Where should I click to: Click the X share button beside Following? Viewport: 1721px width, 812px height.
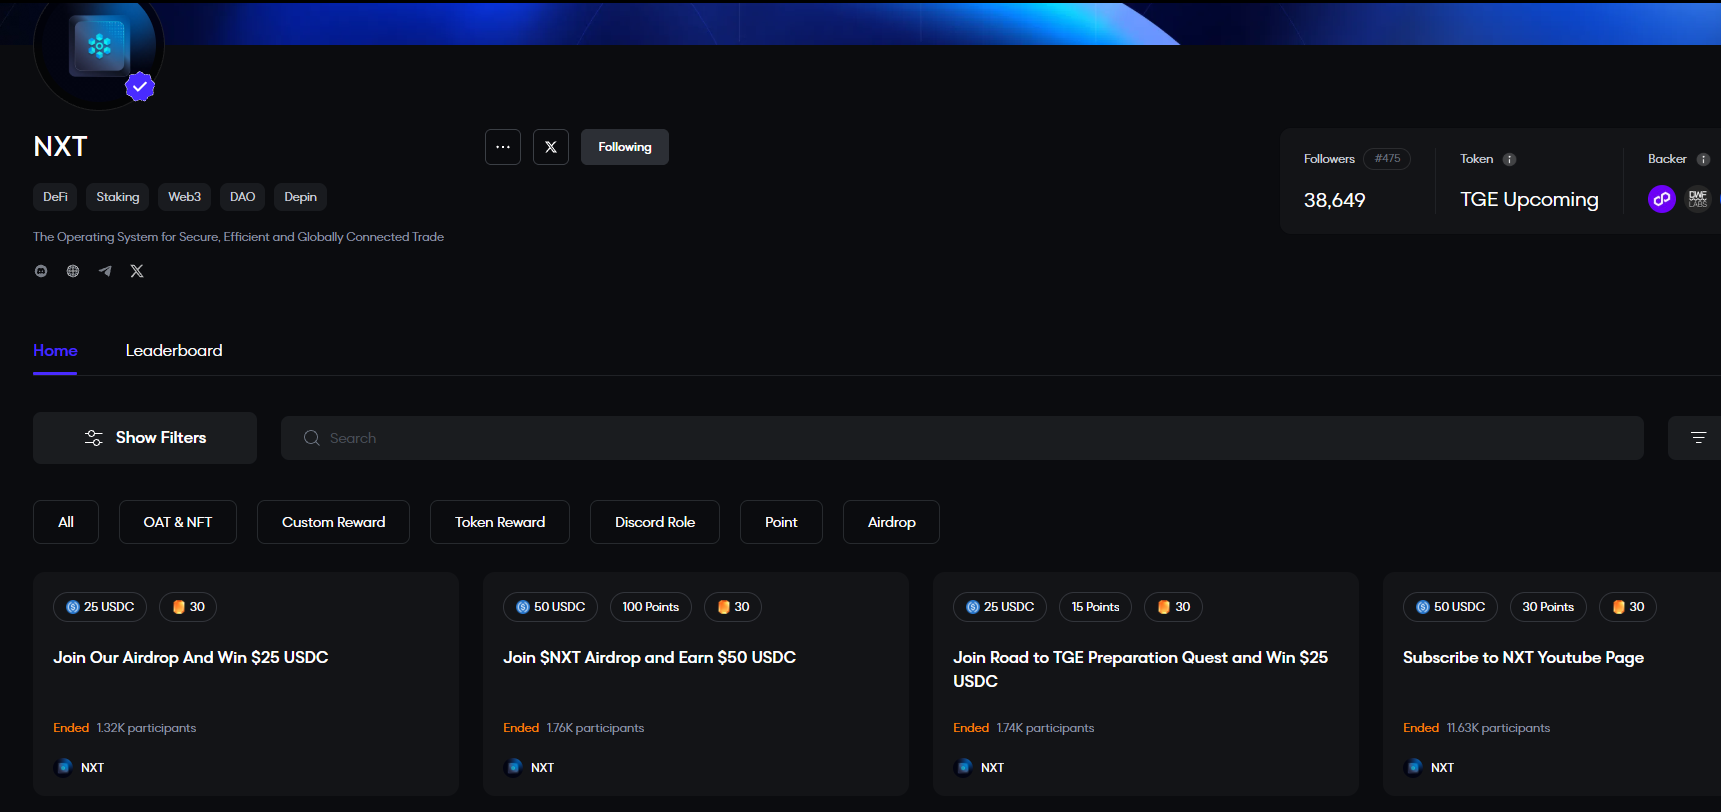(x=551, y=147)
